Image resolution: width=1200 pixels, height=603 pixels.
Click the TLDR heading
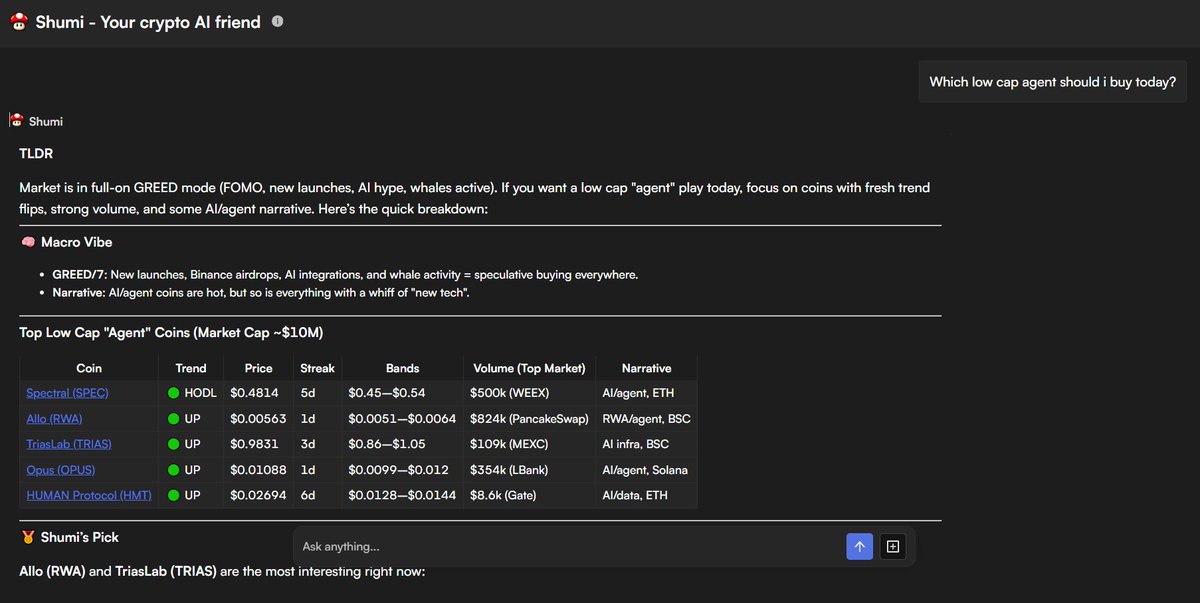pyautogui.click(x=36, y=153)
